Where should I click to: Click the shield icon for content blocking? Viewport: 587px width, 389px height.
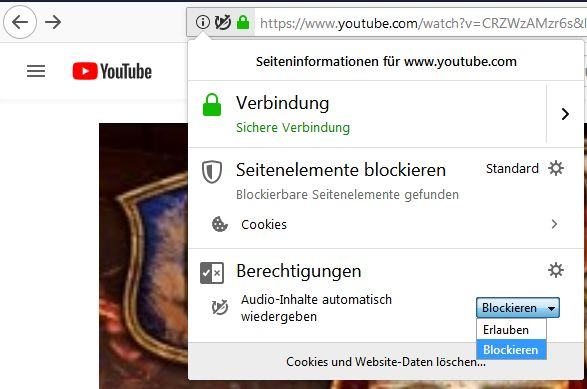(212, 172)
